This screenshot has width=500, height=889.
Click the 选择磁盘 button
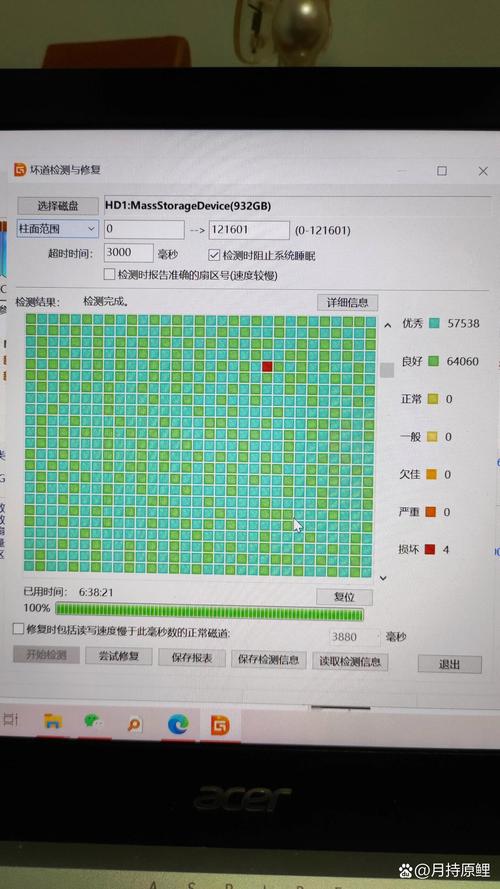click(58, 205)
